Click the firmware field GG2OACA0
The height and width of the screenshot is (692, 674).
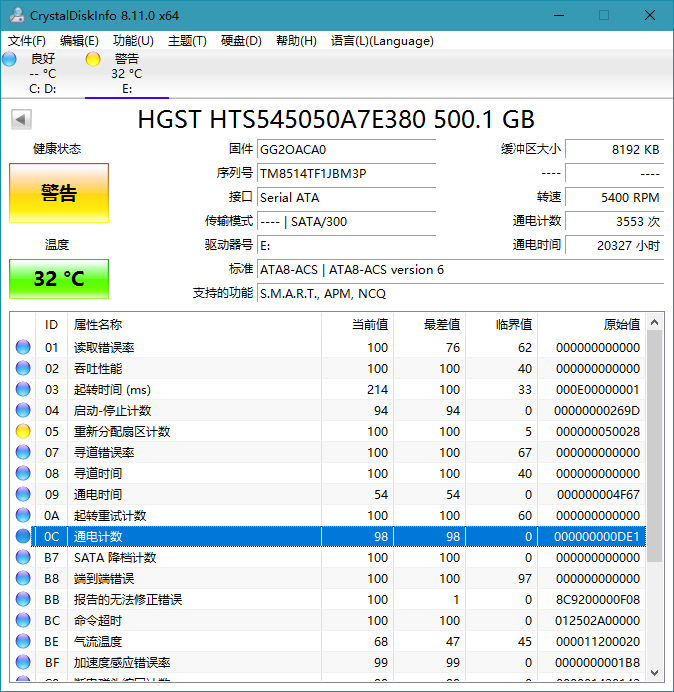(x=346, y=149)
